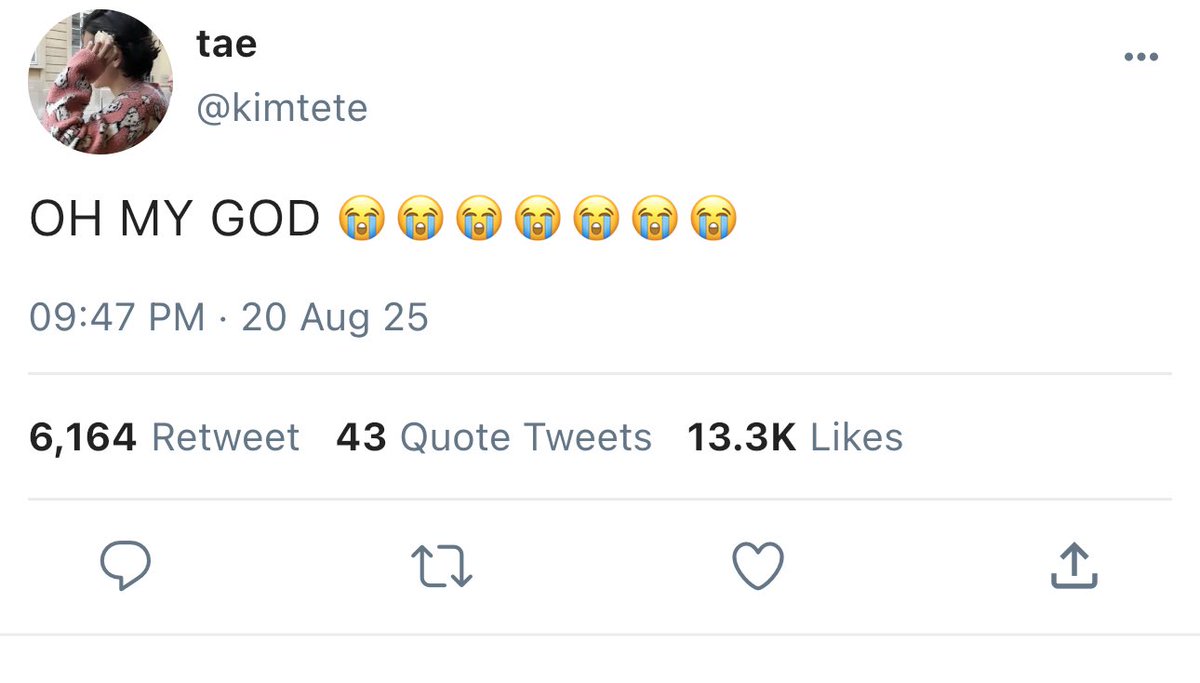Retweet using the arrows icon

click(442, 567)
